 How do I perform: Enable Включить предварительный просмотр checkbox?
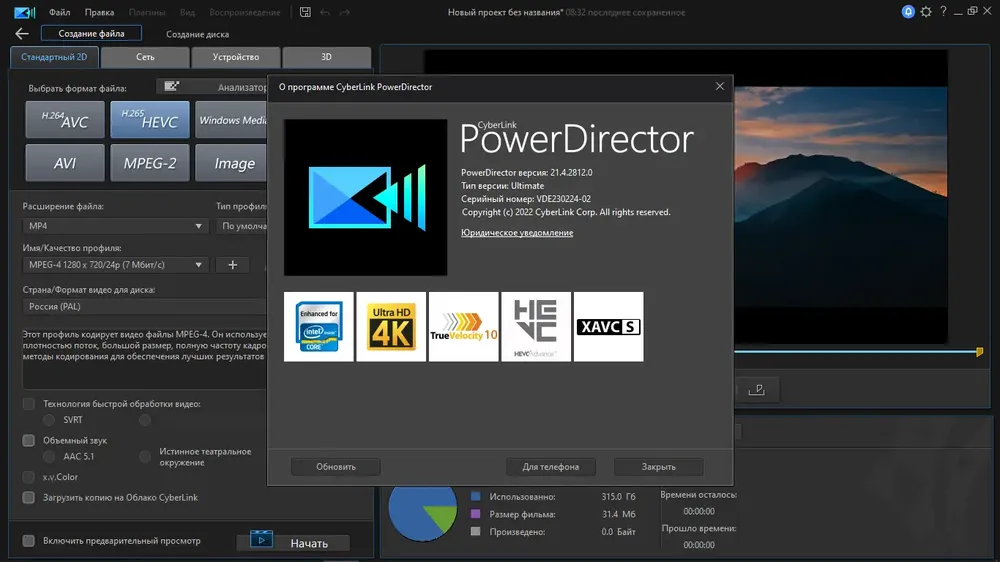(29, 541)
